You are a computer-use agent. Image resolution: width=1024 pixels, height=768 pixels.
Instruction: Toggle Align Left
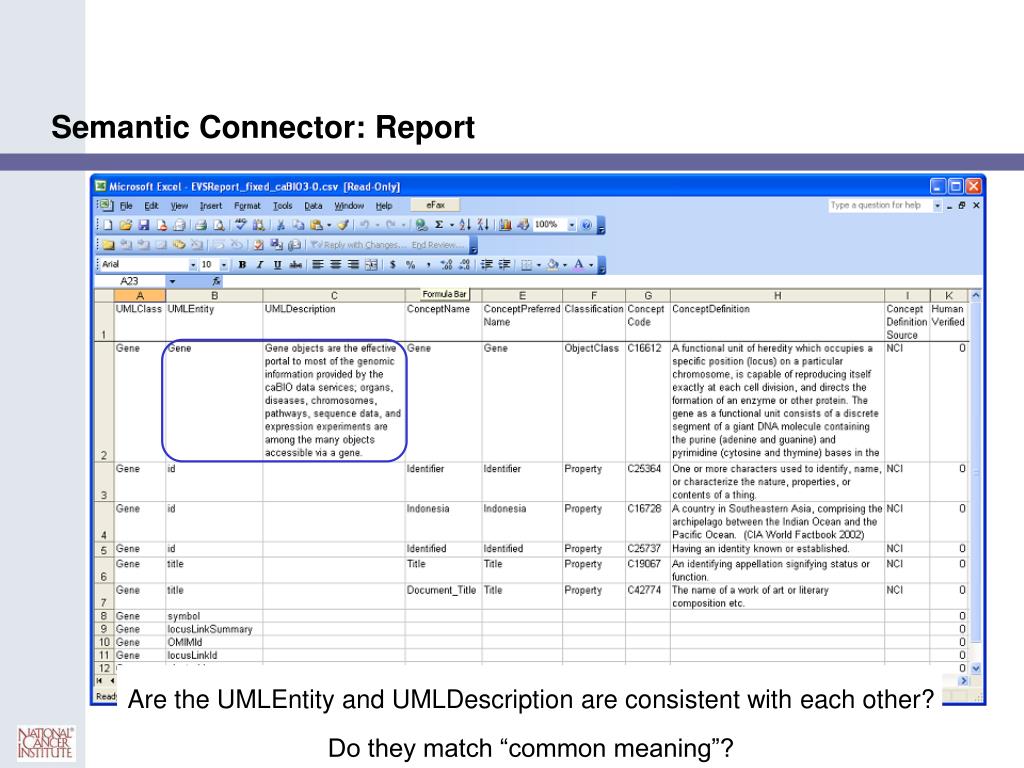point(318,264)
